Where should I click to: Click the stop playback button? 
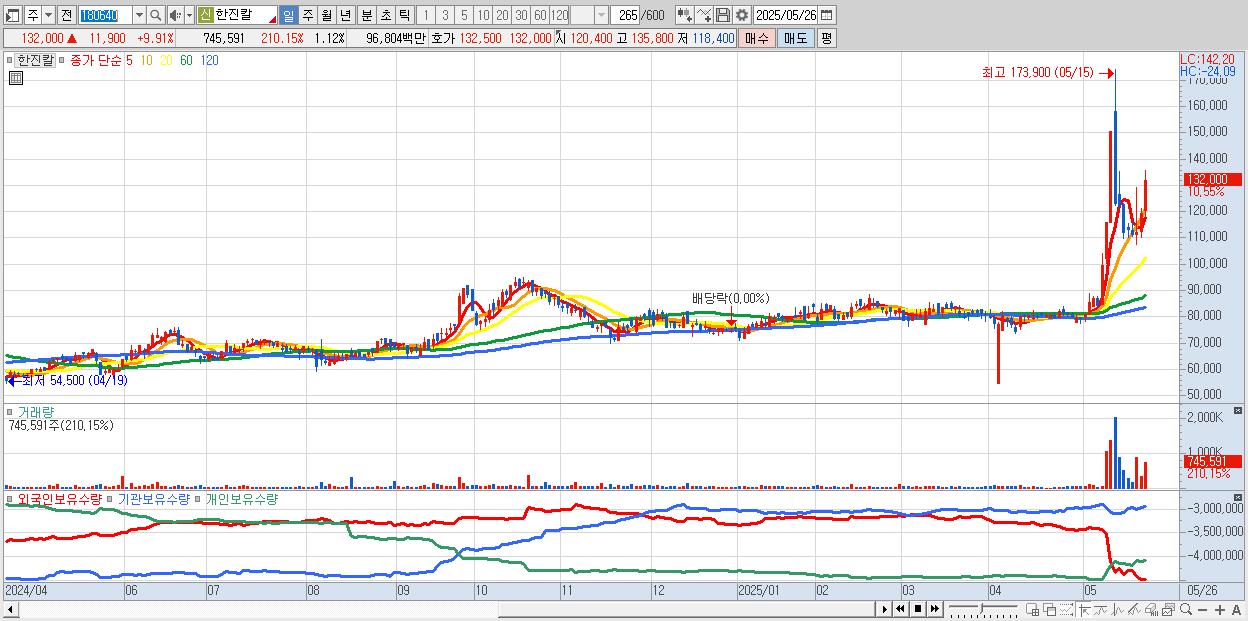click(x=918, y=609)
